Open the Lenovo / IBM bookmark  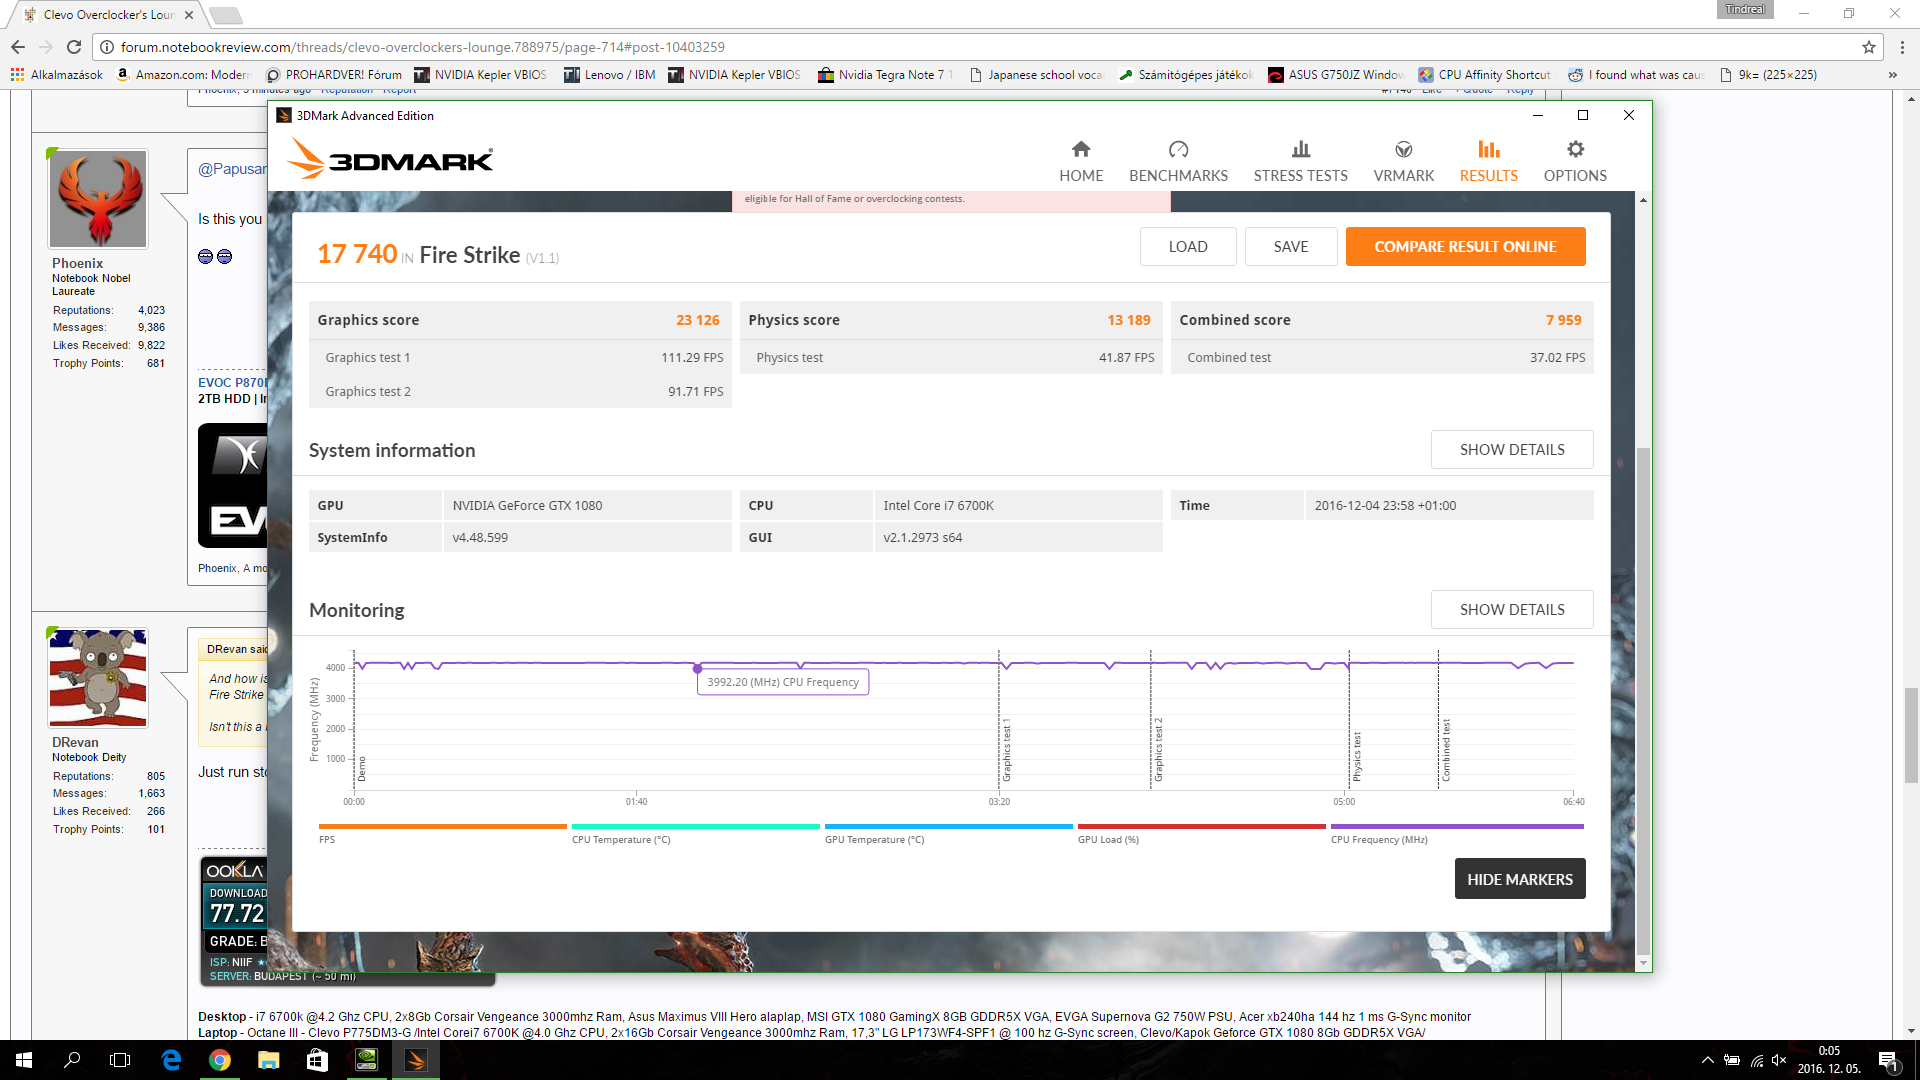610,75
